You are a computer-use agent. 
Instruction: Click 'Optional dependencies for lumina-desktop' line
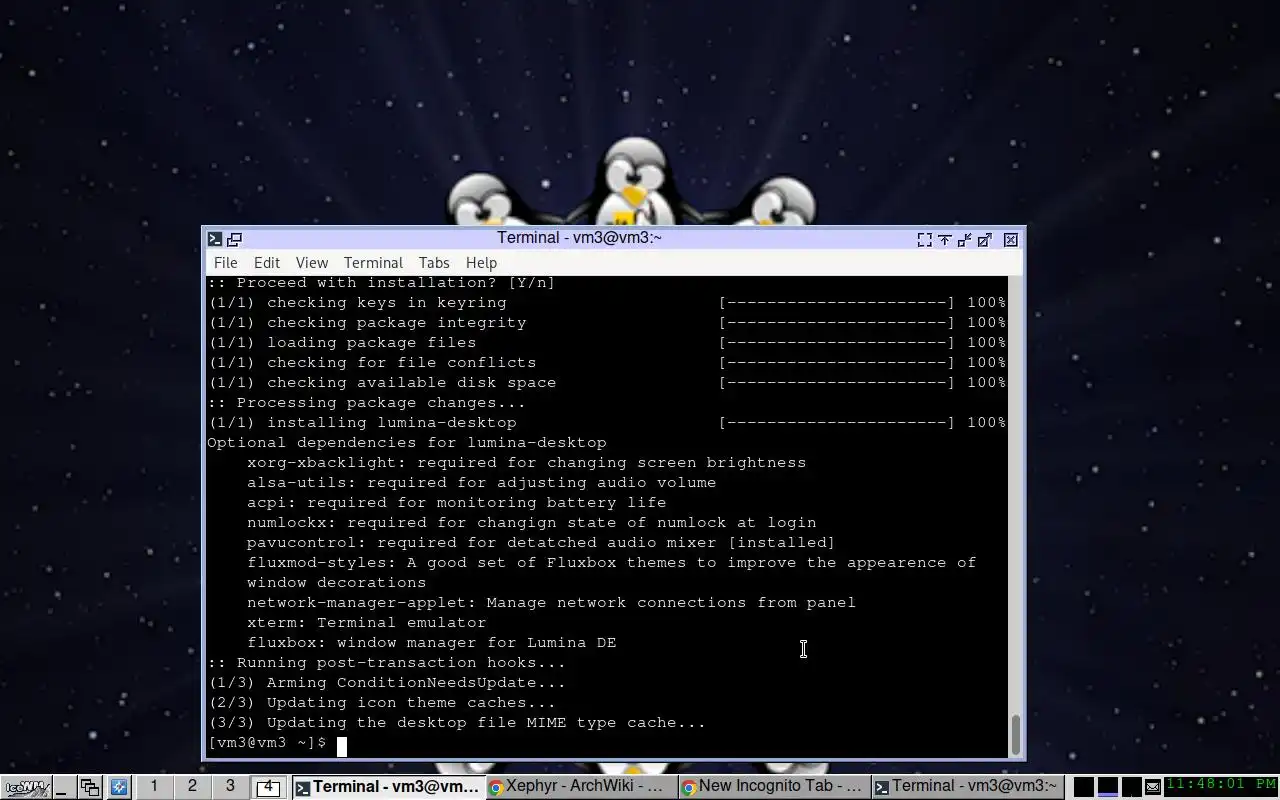coord(407,443)
